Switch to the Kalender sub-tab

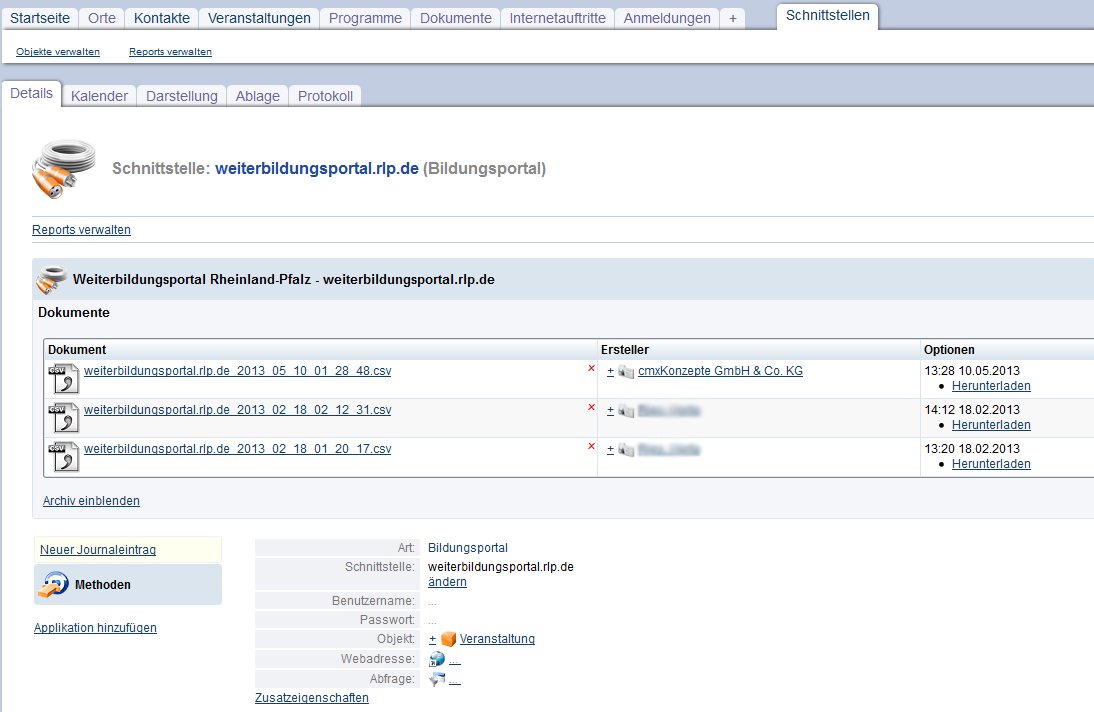pos(99,96)
